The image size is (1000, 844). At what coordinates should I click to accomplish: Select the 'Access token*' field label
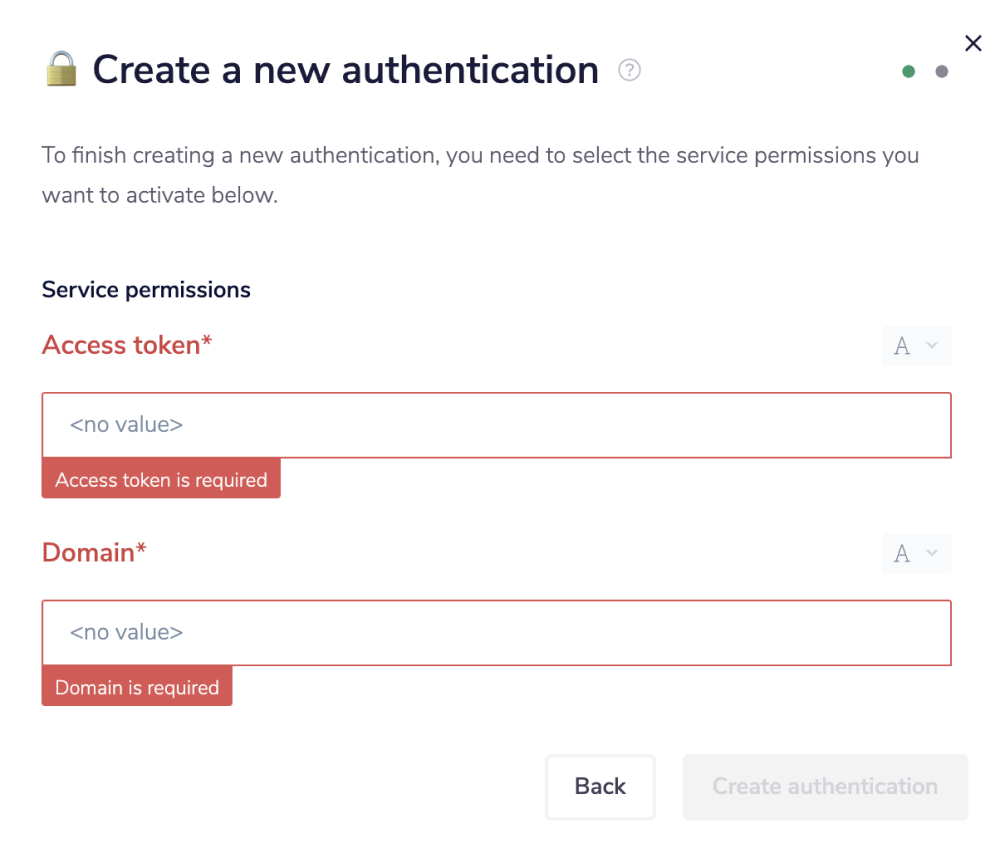126,345
